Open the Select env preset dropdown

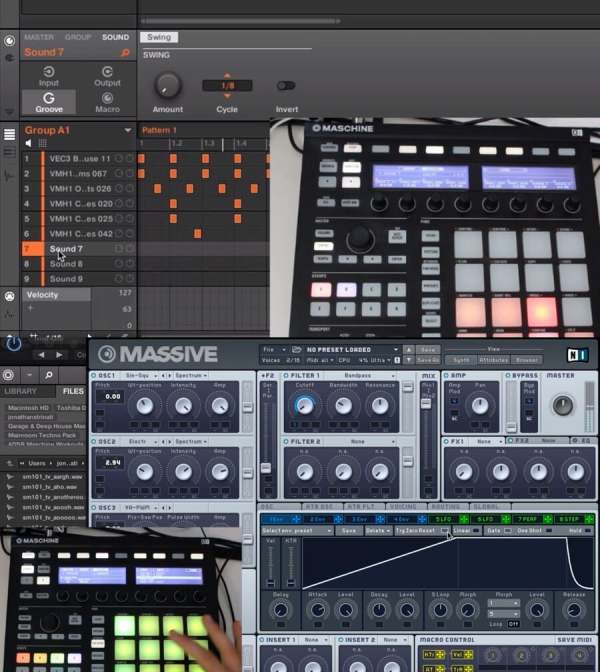tap(297, 531)
